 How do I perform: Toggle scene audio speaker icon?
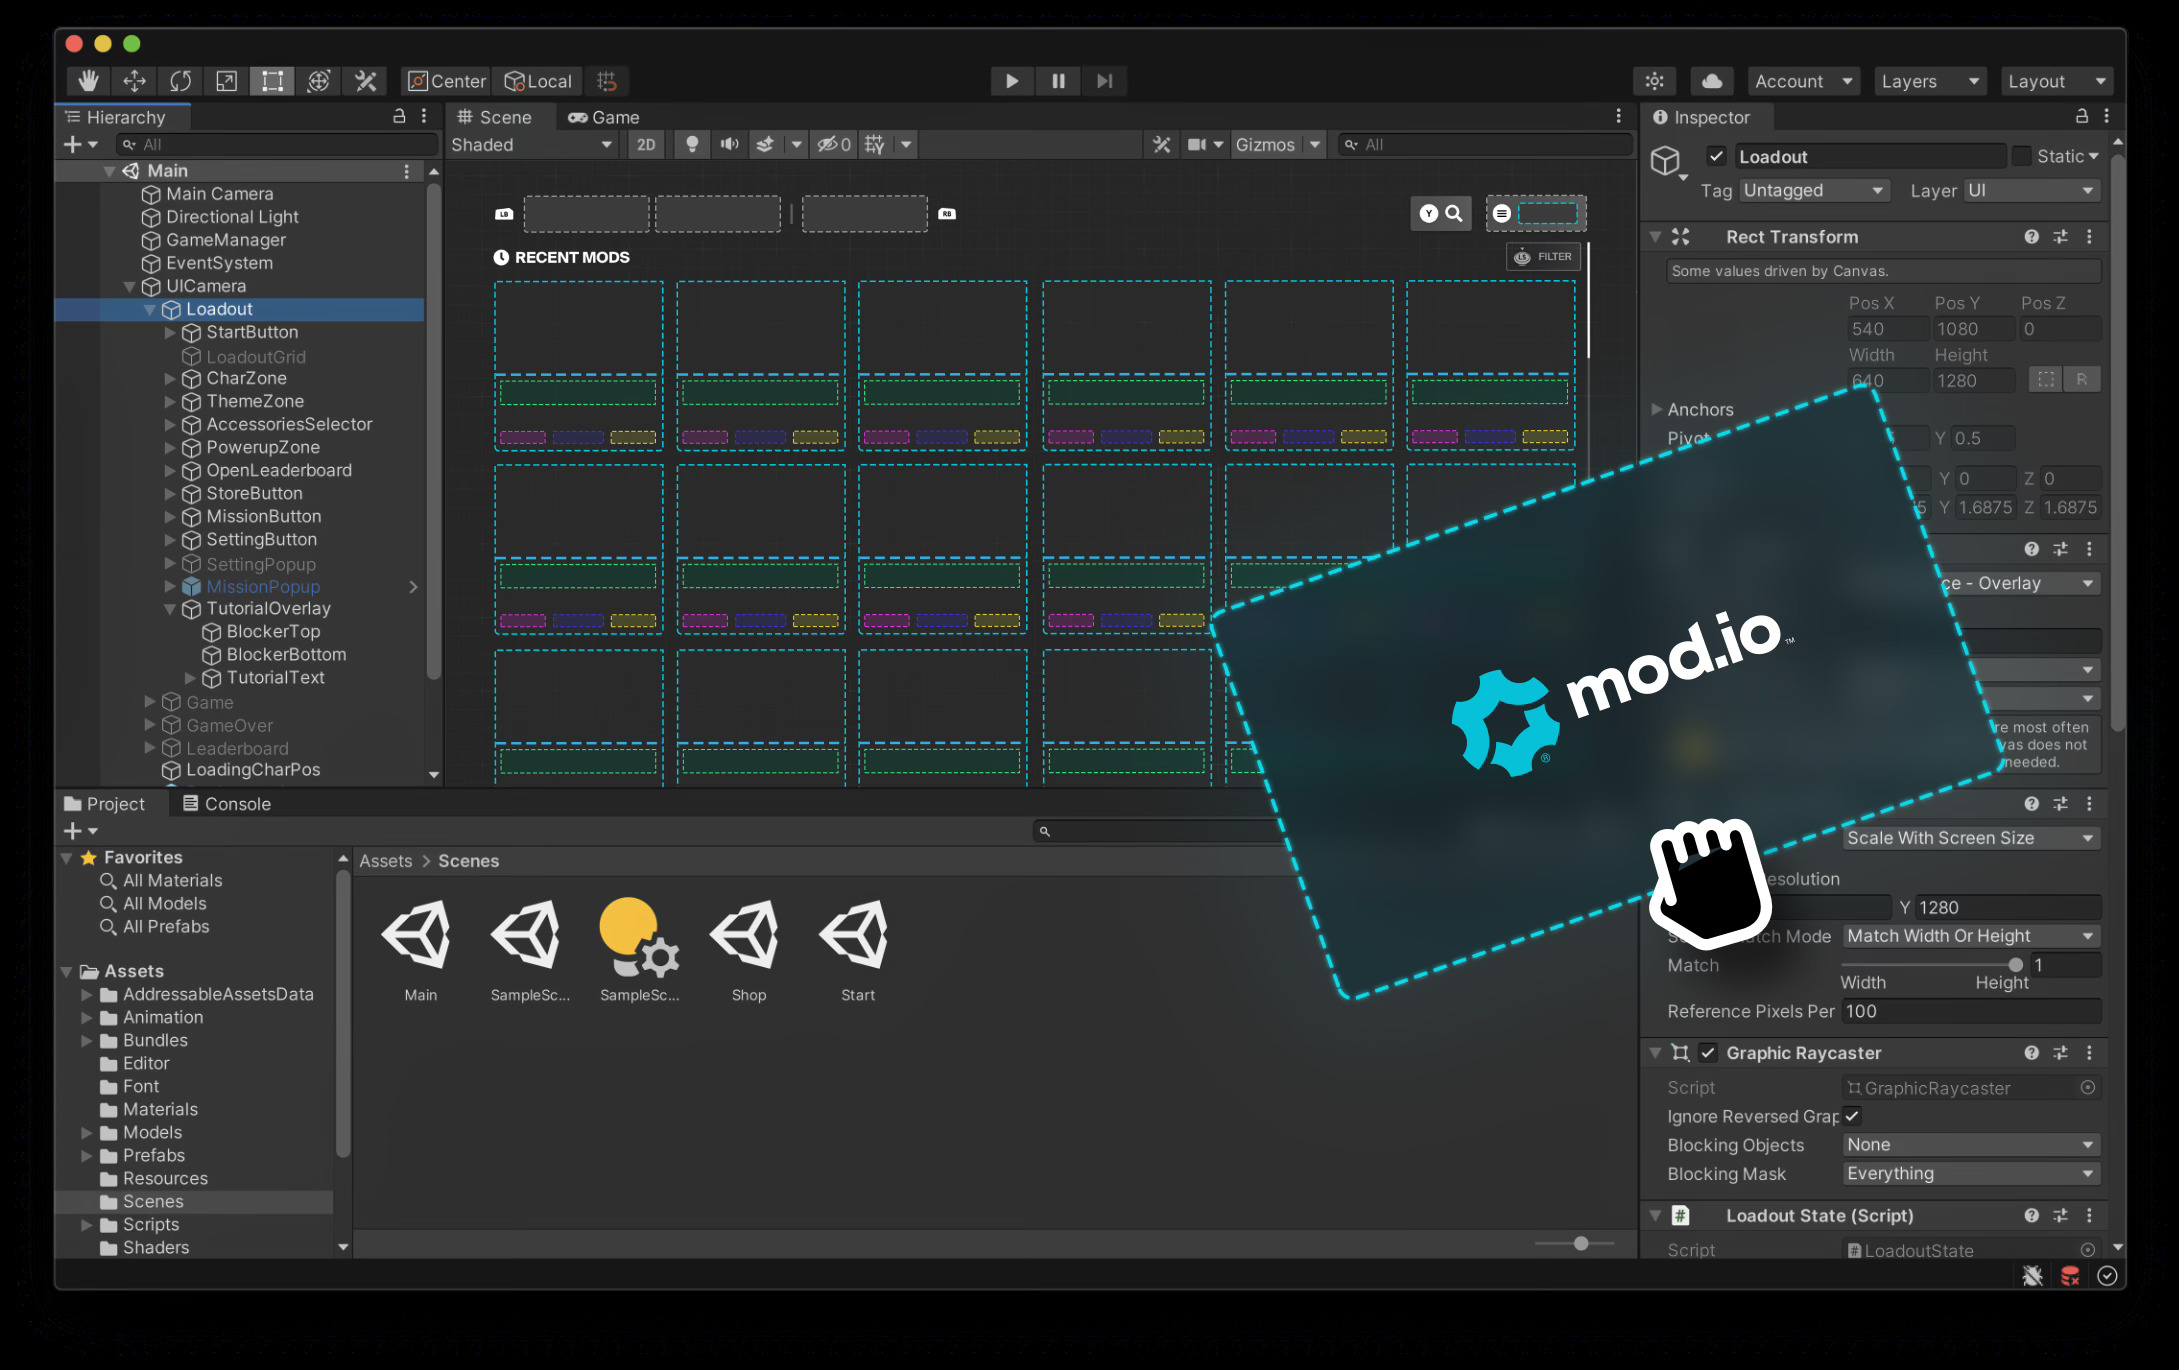coord(729,144)
